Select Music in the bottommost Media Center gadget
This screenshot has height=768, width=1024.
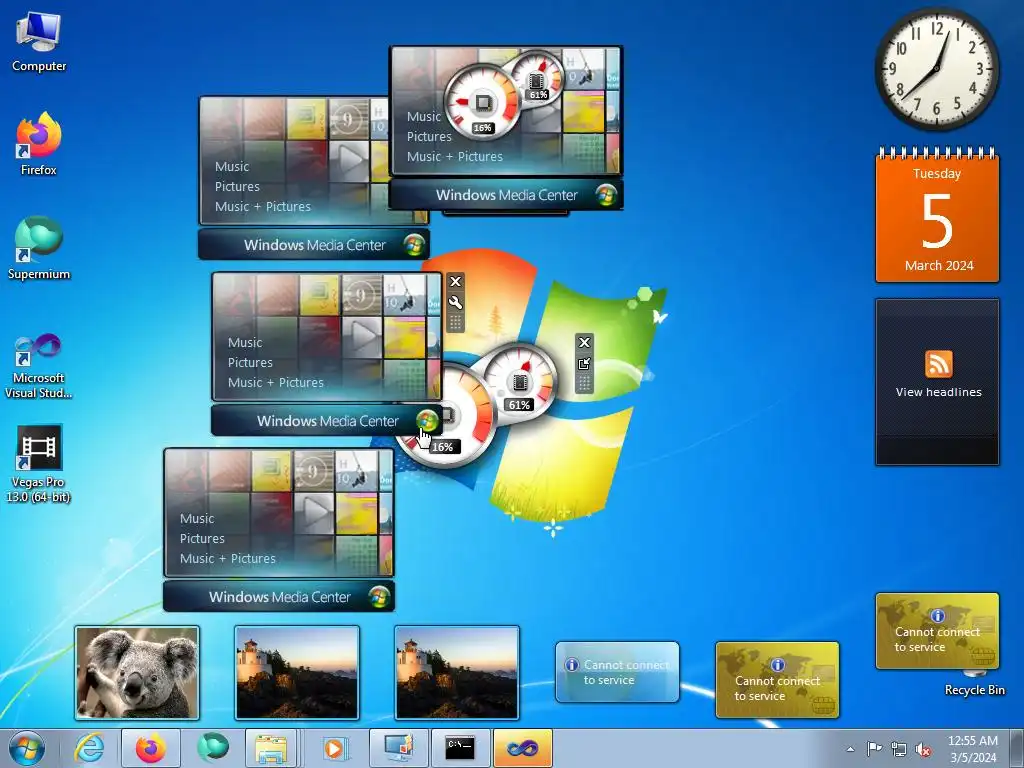pos(197,519)
